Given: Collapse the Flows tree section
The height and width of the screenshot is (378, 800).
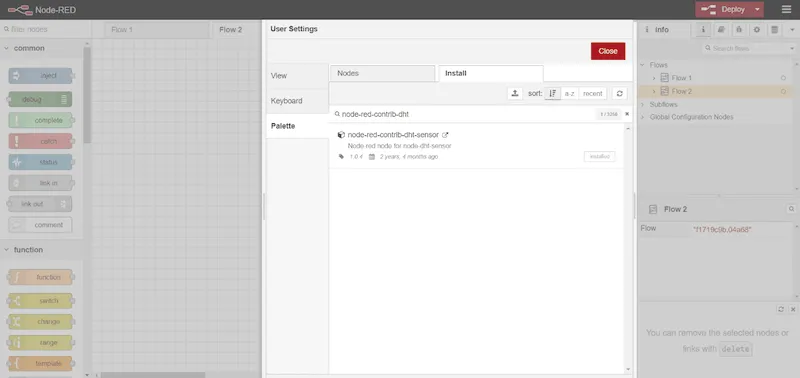Looking at the screenshot, I should [642, 65].
